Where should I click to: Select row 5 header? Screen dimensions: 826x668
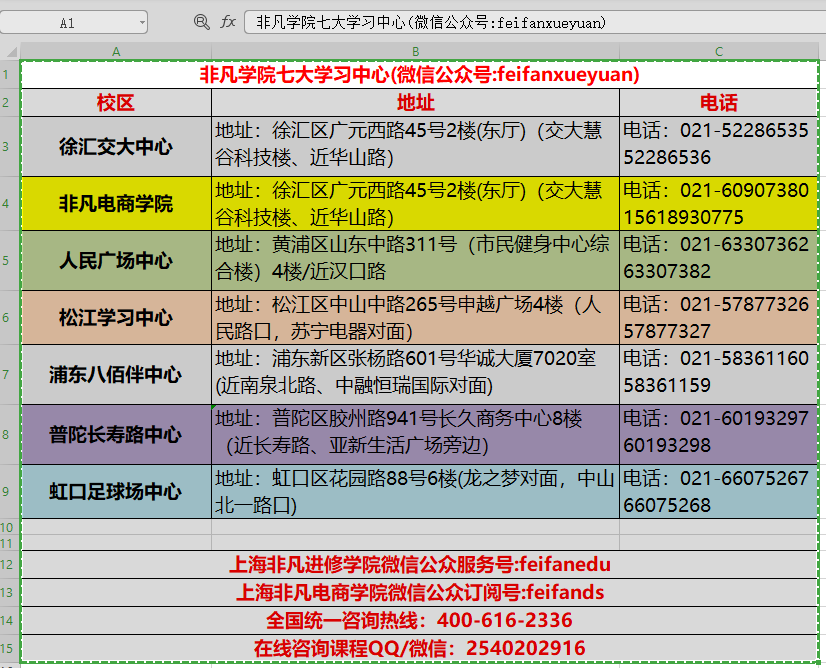[x=9, y=260]
